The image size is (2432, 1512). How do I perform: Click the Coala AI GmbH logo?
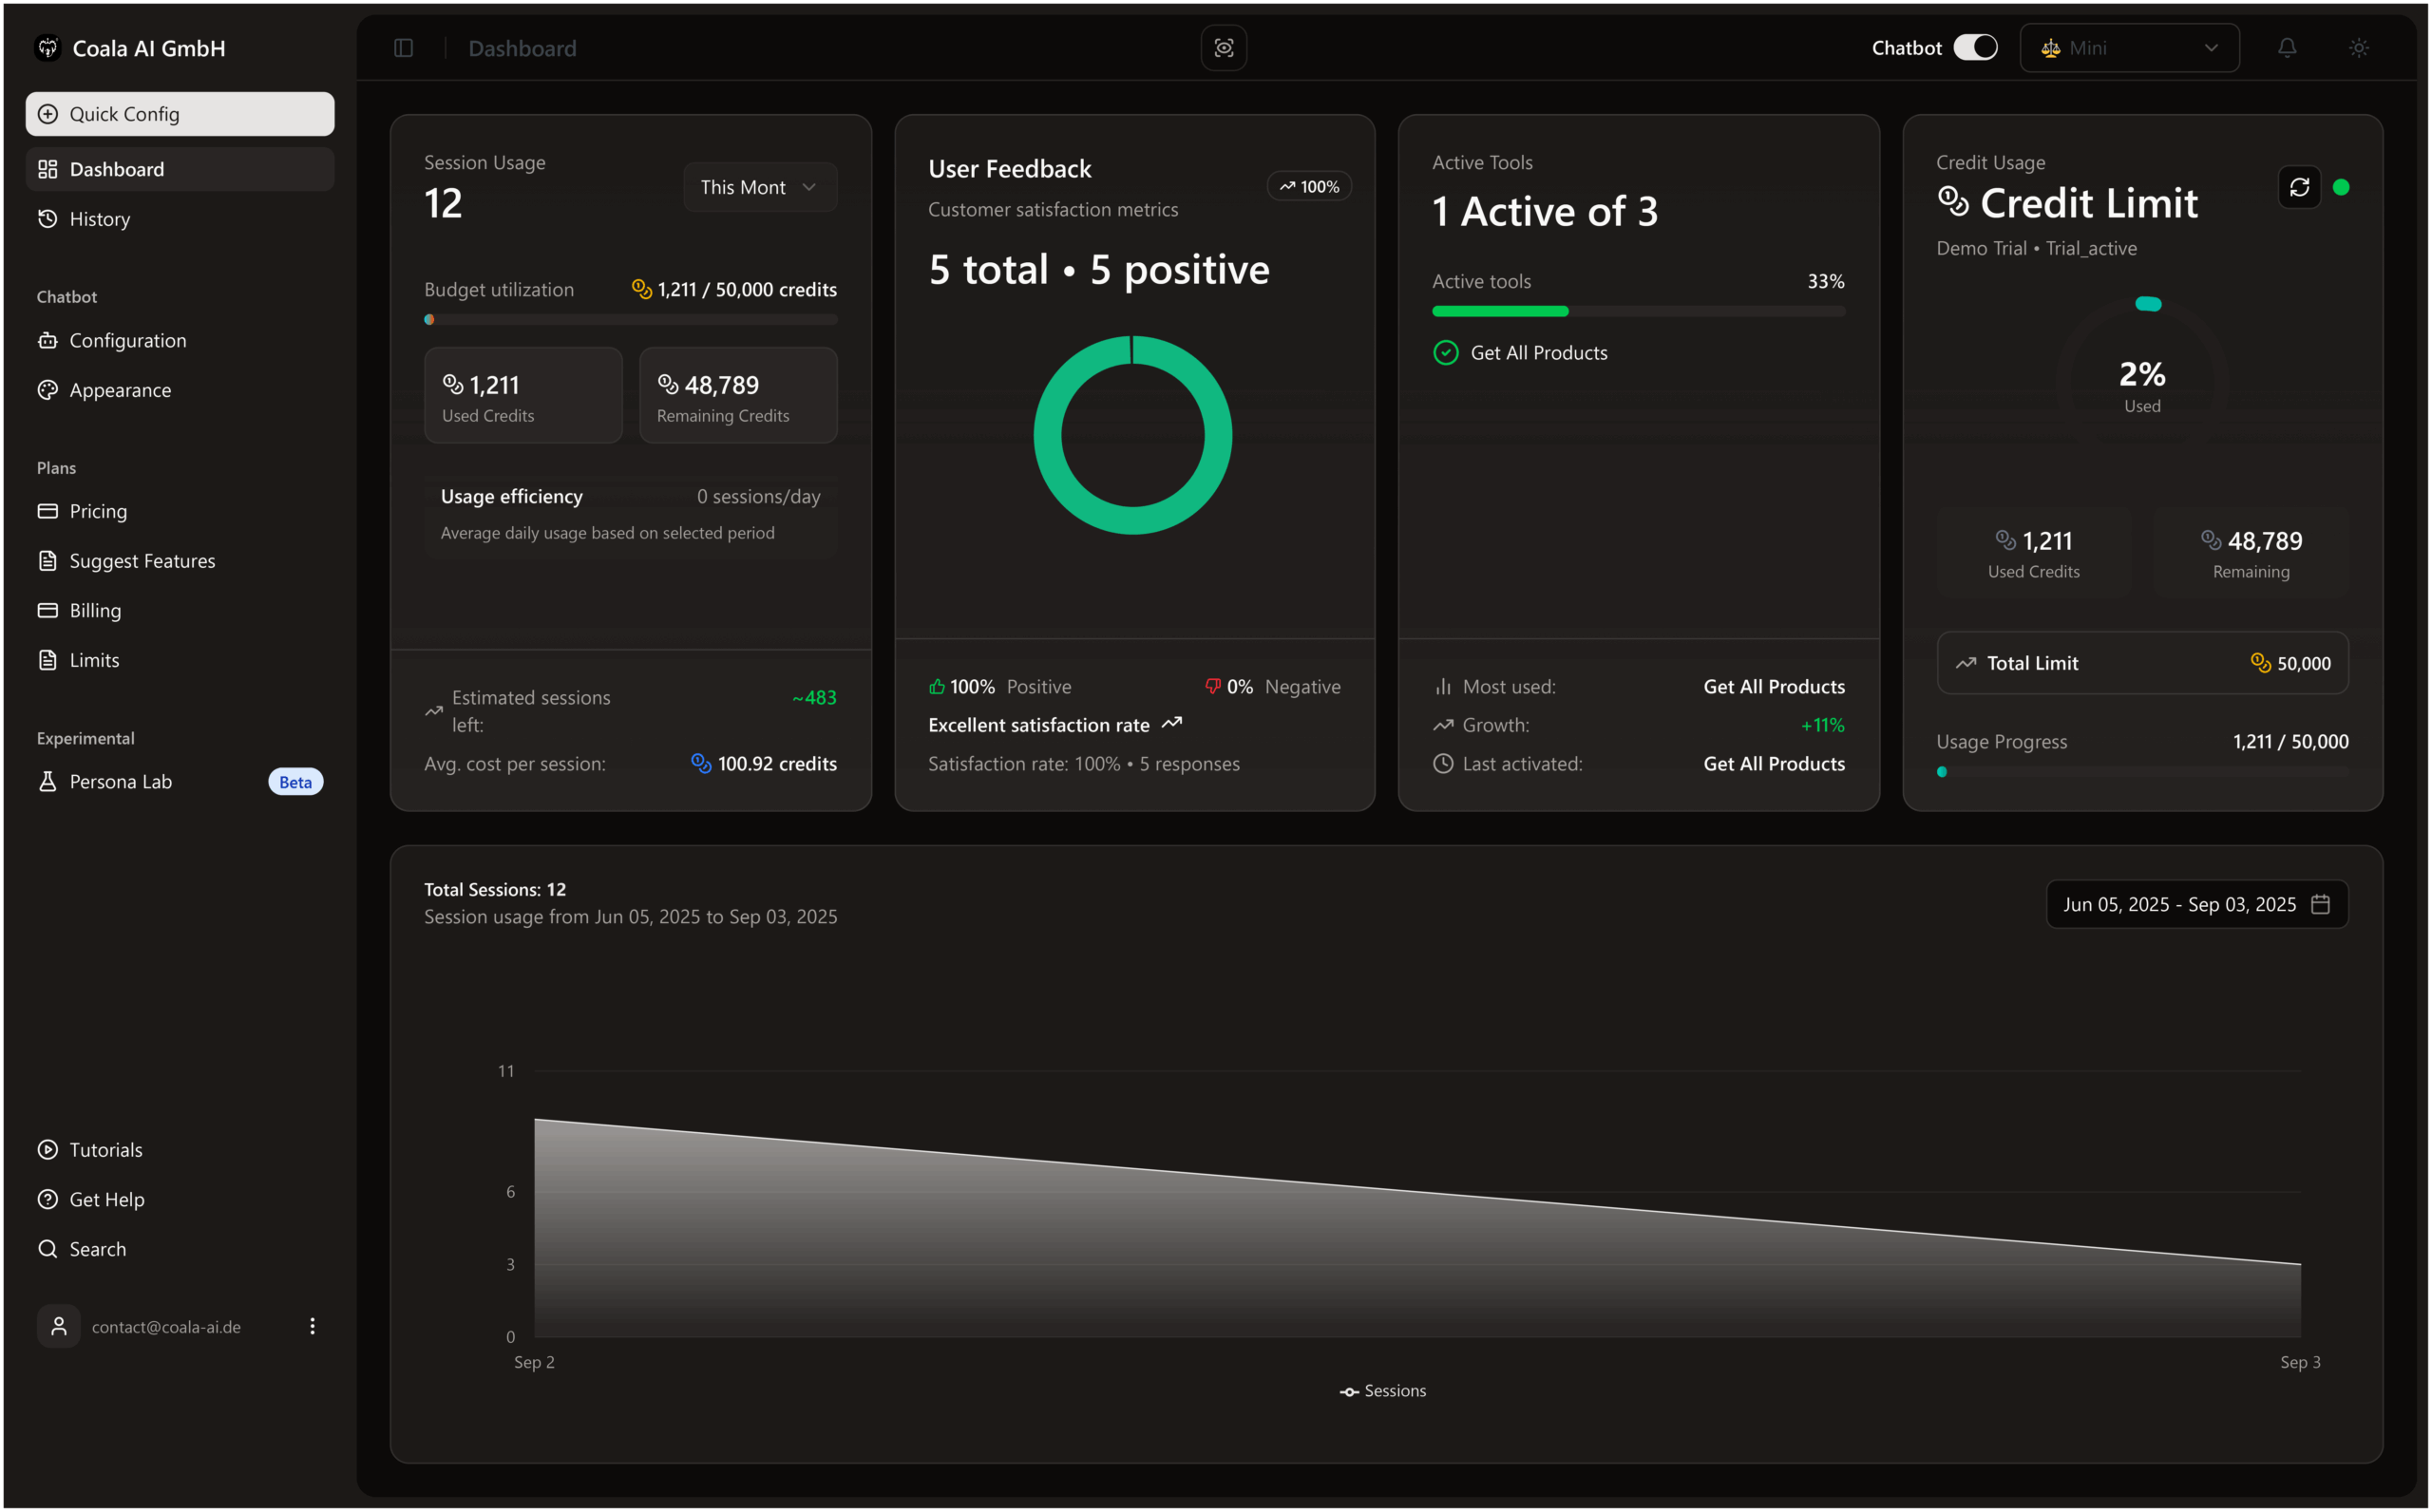[48, 48]
